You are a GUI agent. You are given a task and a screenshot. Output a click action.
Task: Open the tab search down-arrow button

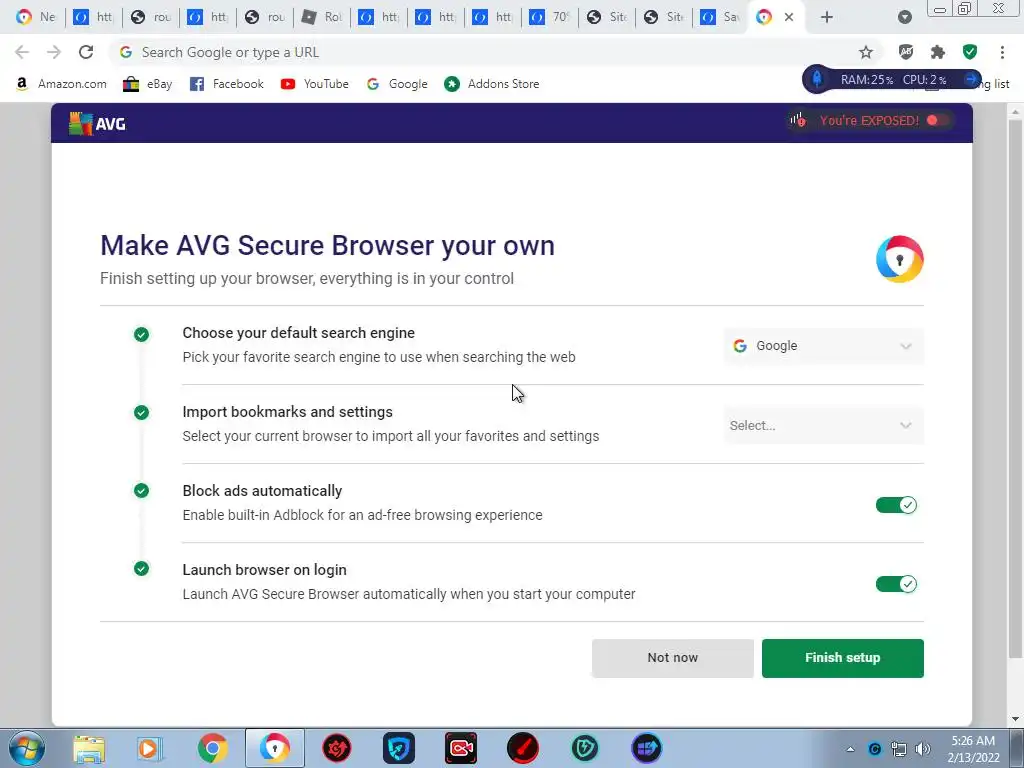pyautogui.click(x=904, y=17)
